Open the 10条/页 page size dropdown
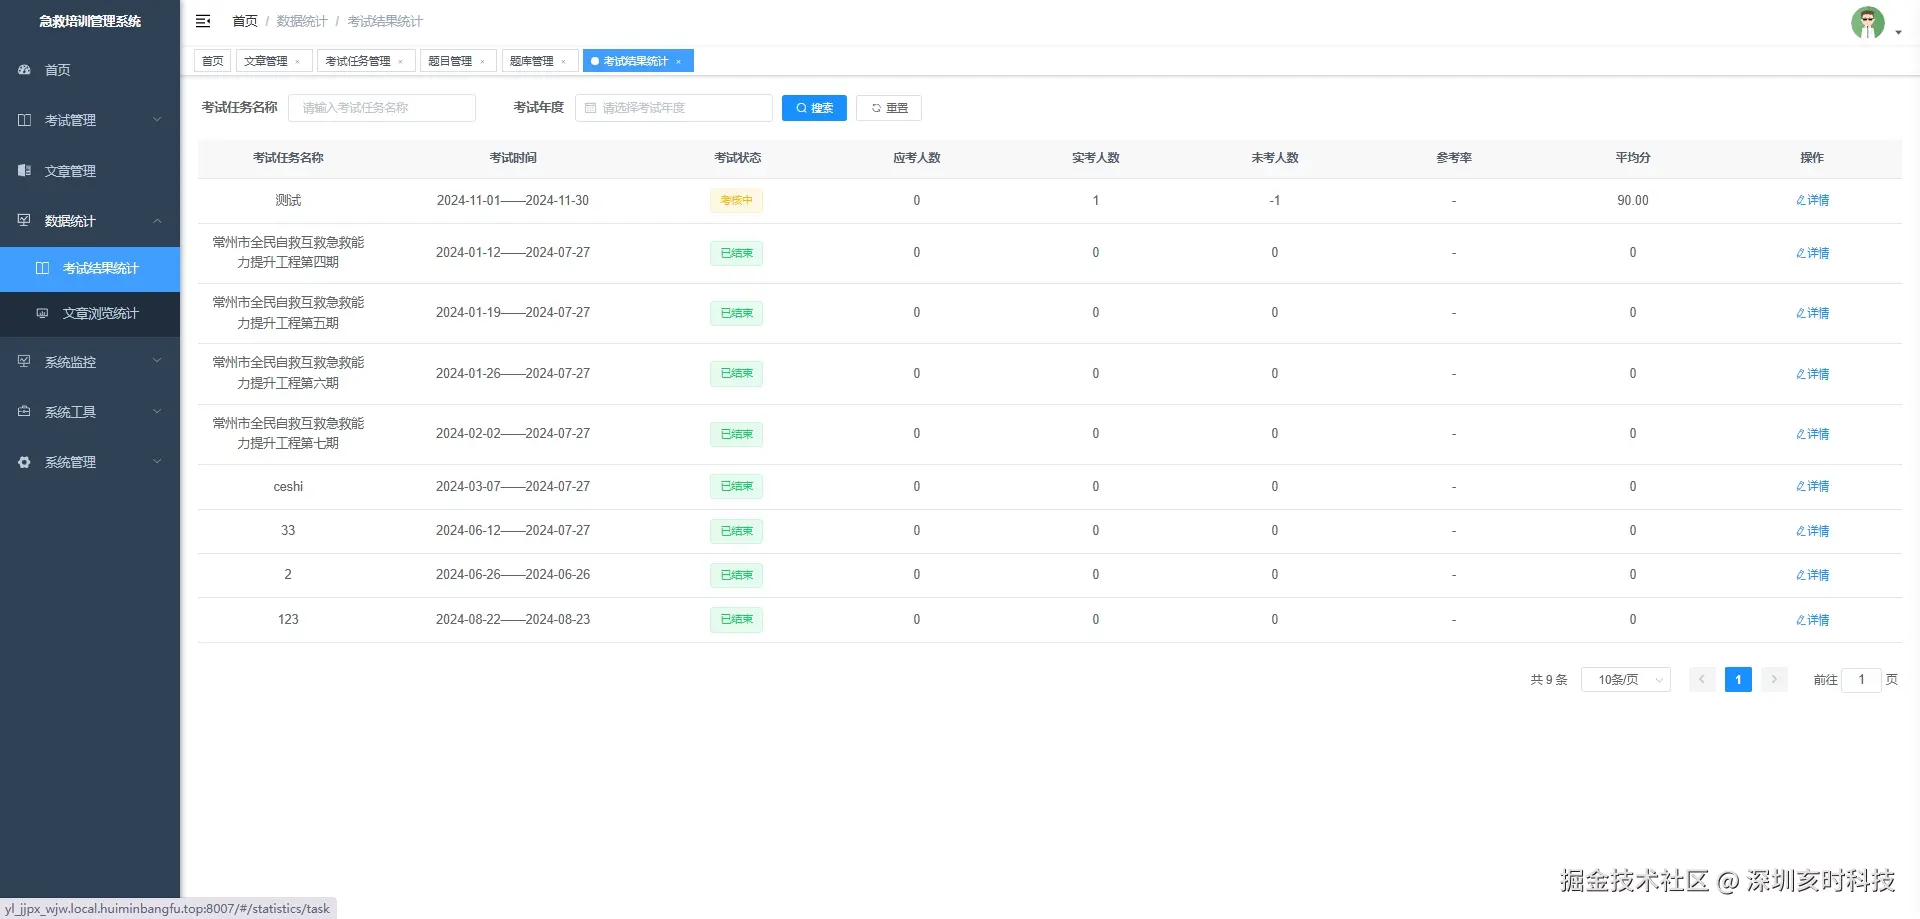This screenshot has width=1920, height=919. (1626, 680)
